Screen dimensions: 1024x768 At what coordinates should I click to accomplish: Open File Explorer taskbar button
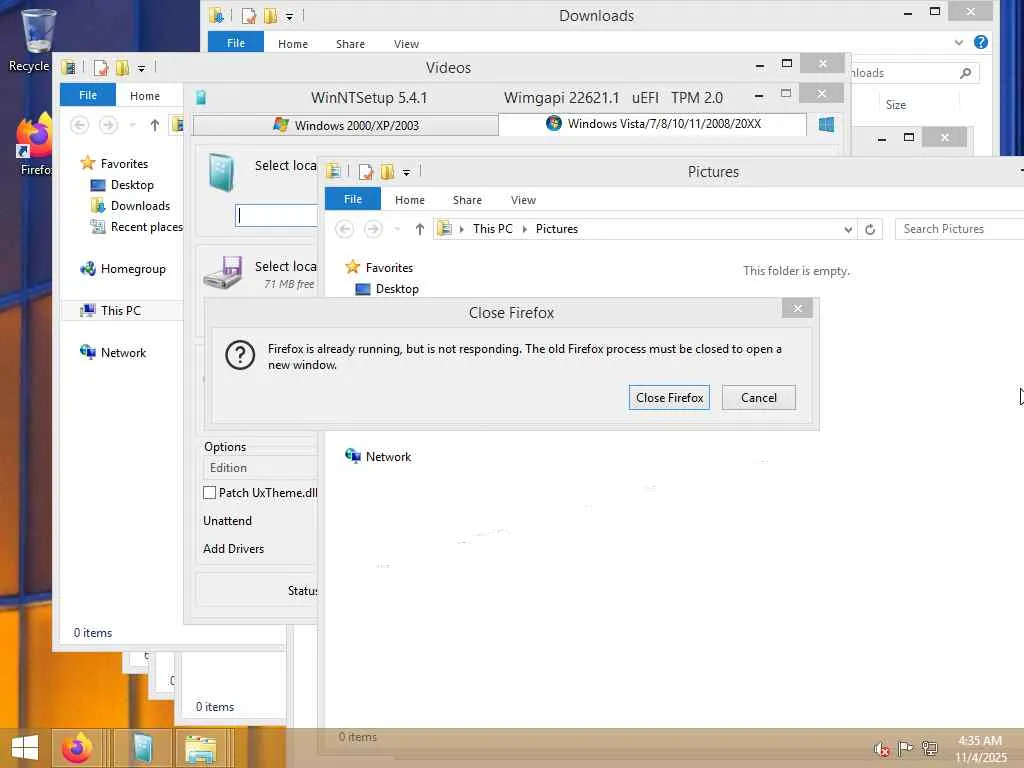pyautogui.click(x=201, y=748)
